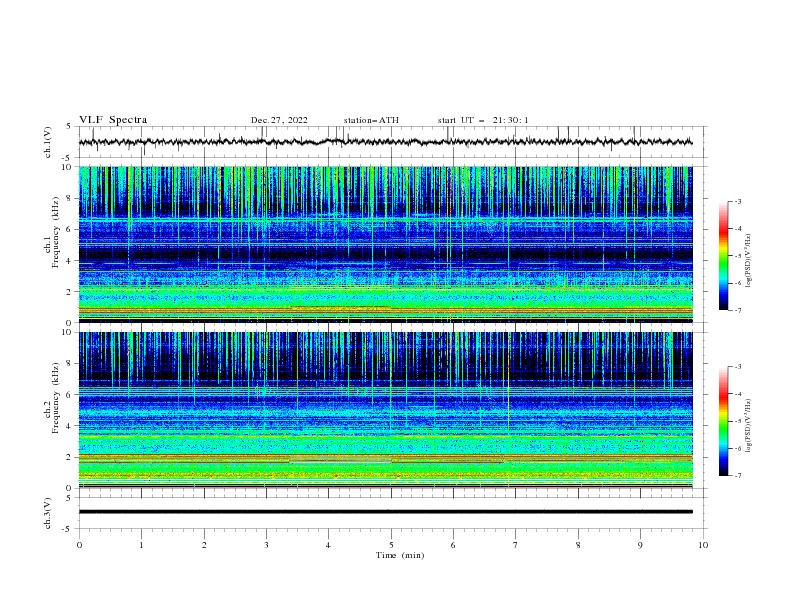Image resolution: width=792 pixels, height=612 pixels.
Task: Click the "2" kHz tick on ch.2 frequency axis
Action: [x=70, y=457]
